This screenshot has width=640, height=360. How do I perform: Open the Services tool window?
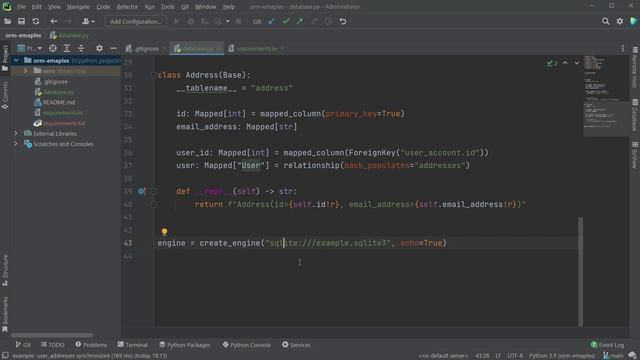(x=296, y=345)
